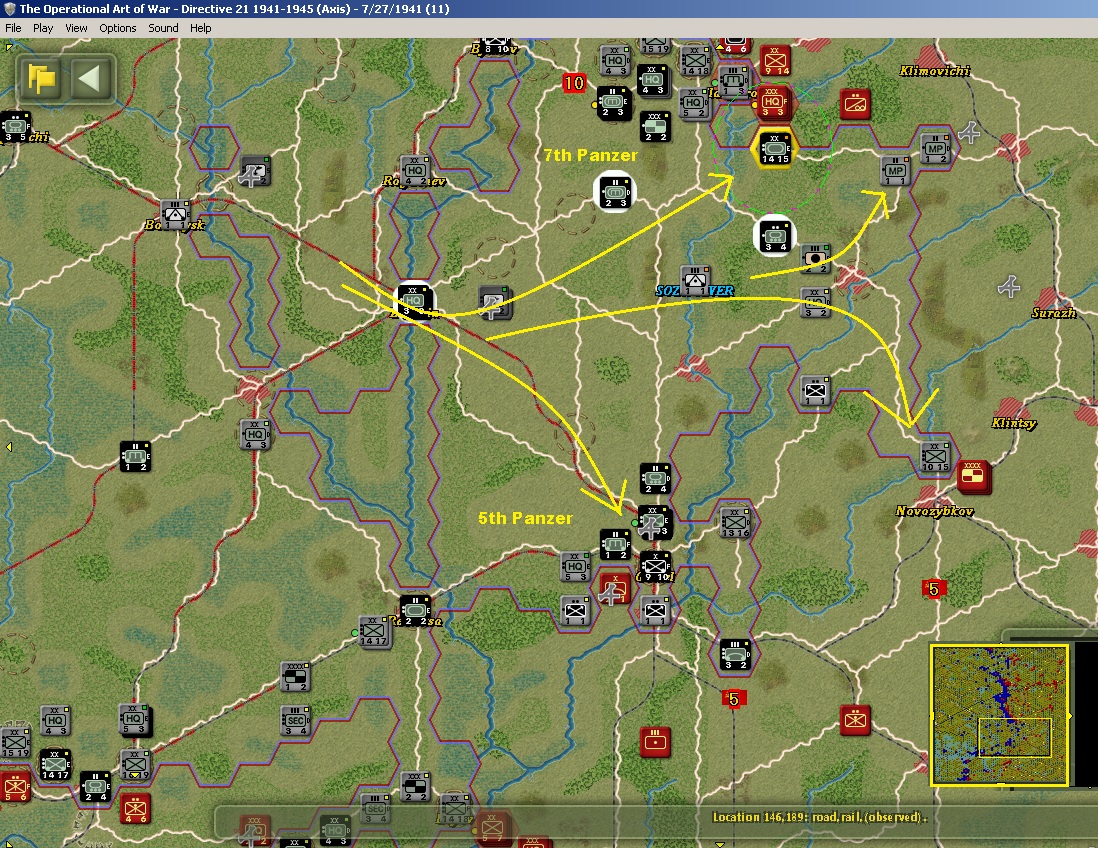Image resolution: width=1098 pixels, height=848 pixels.
Task: Select the gray XXX 2 2 checkered unit
Action: pyautogui.click(x=415, y=786)
